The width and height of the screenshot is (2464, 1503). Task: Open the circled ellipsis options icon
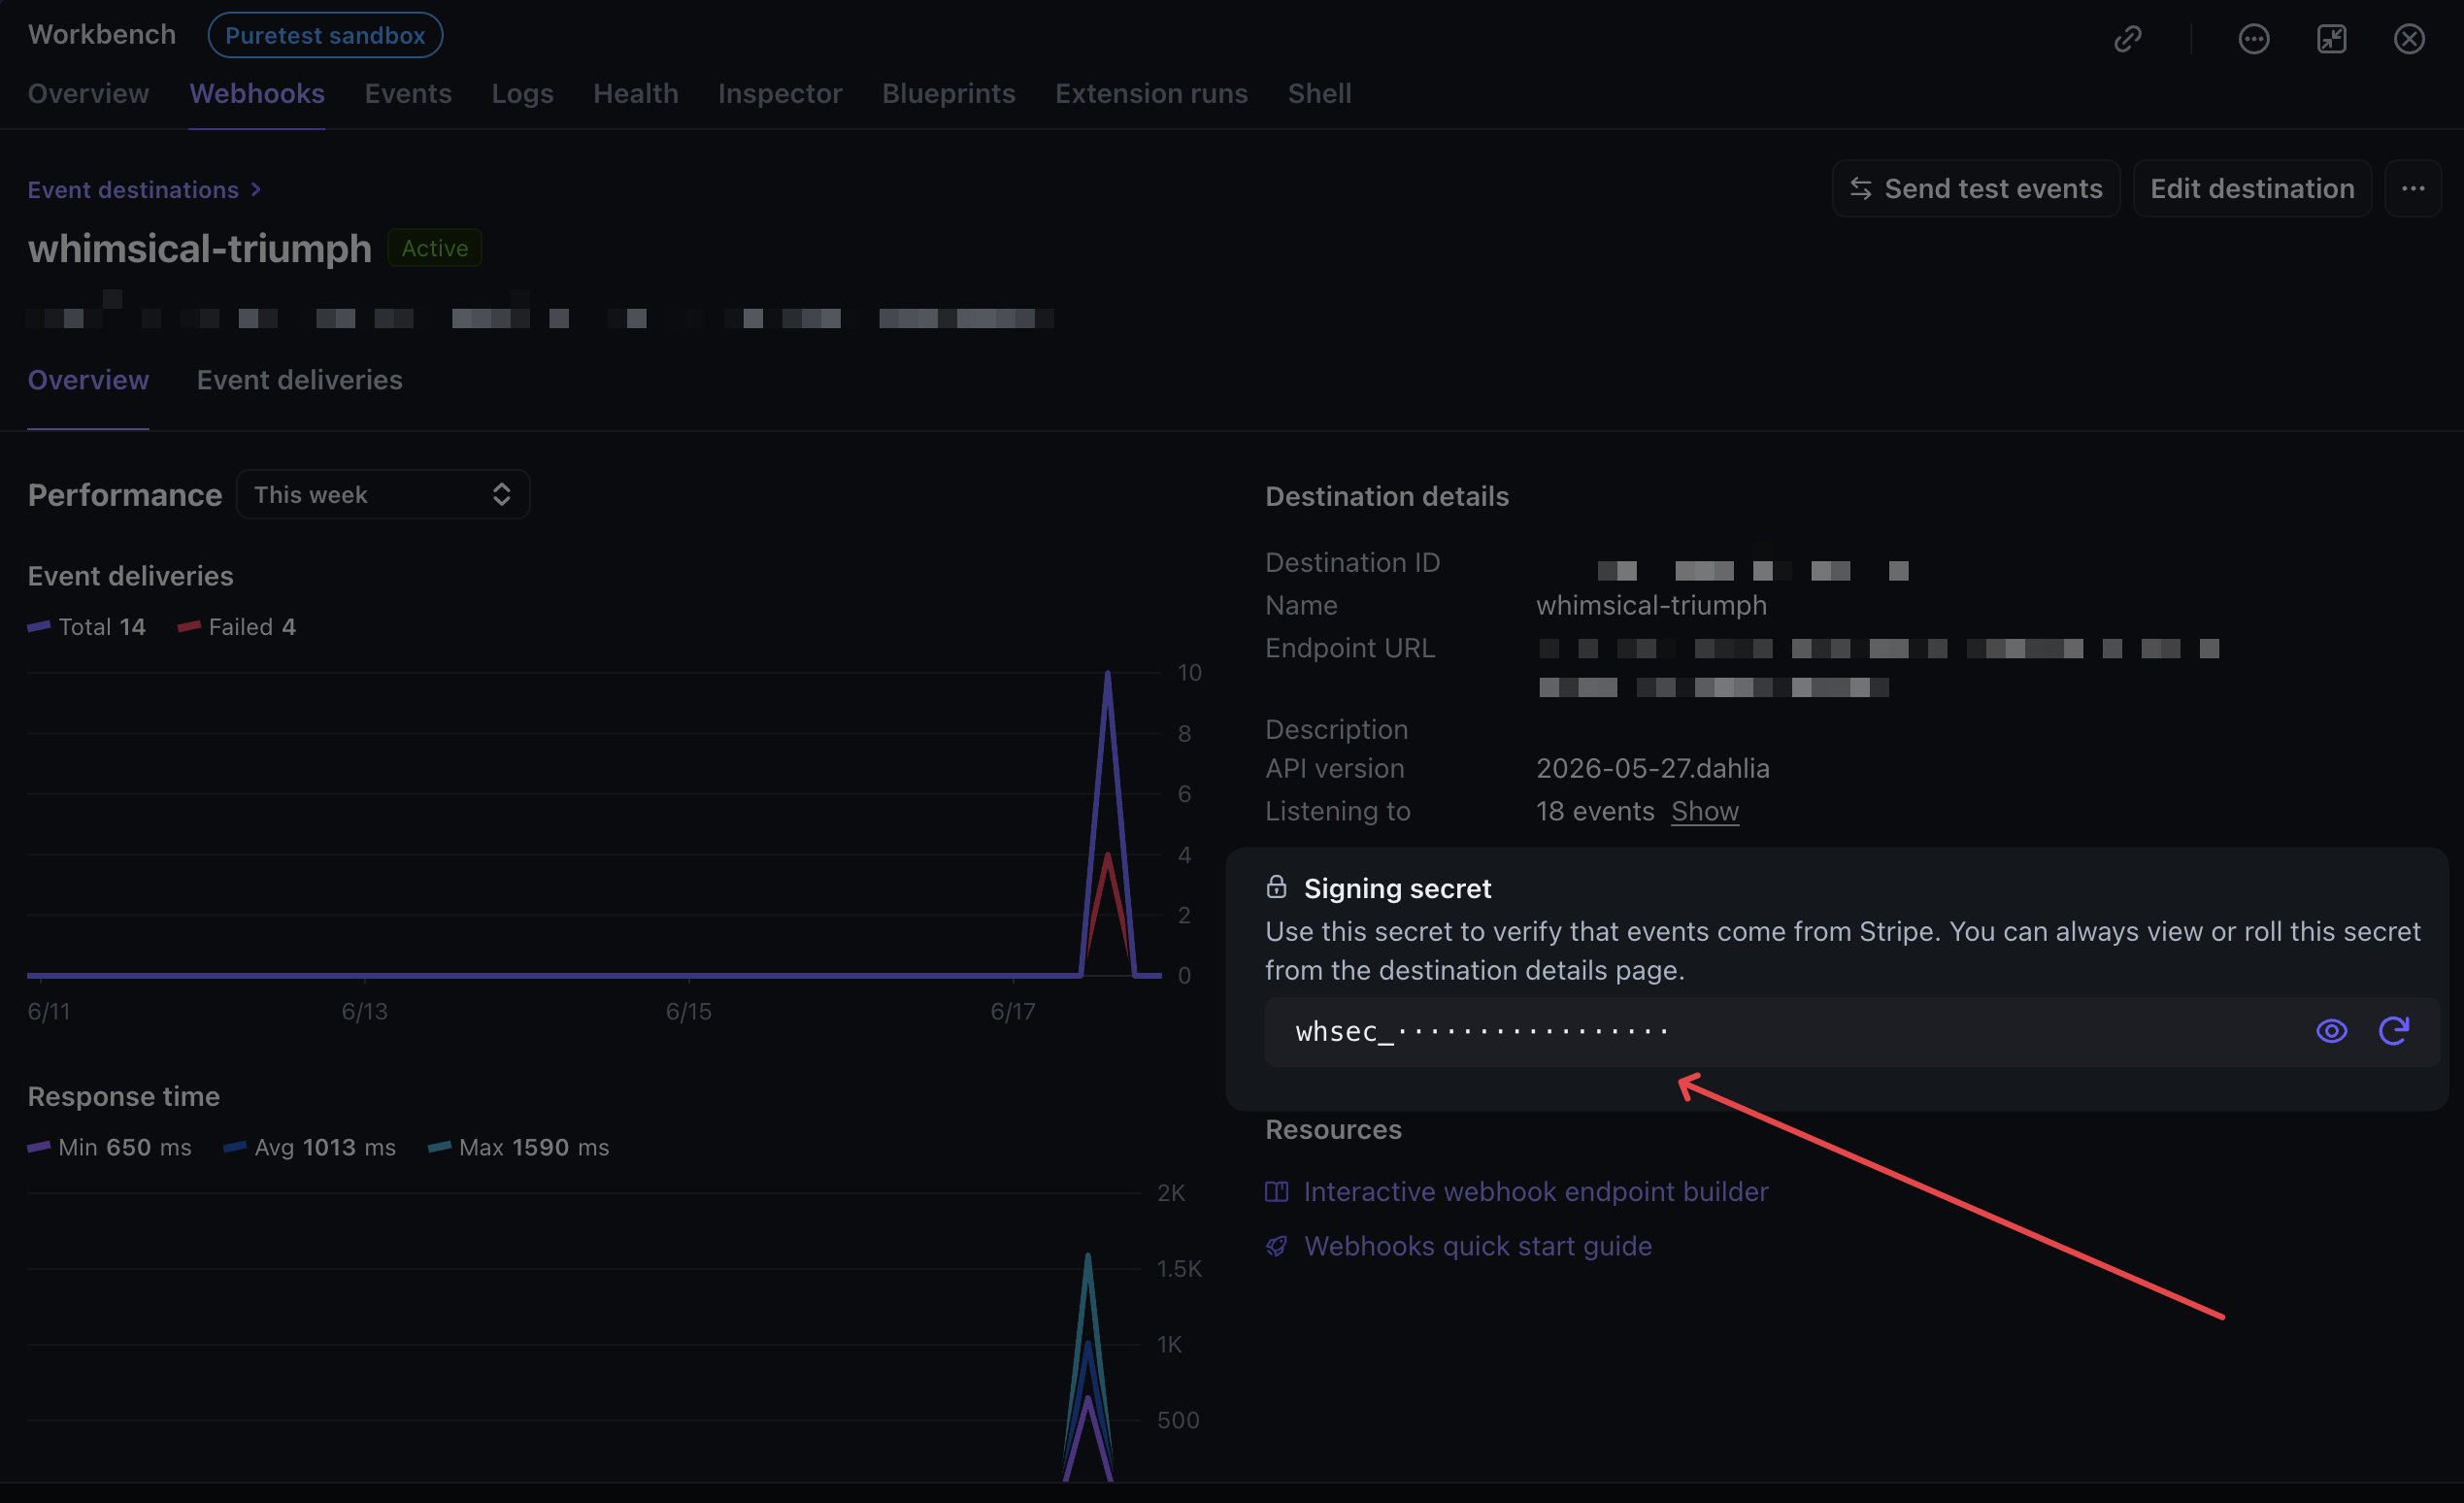point(2253,39)
